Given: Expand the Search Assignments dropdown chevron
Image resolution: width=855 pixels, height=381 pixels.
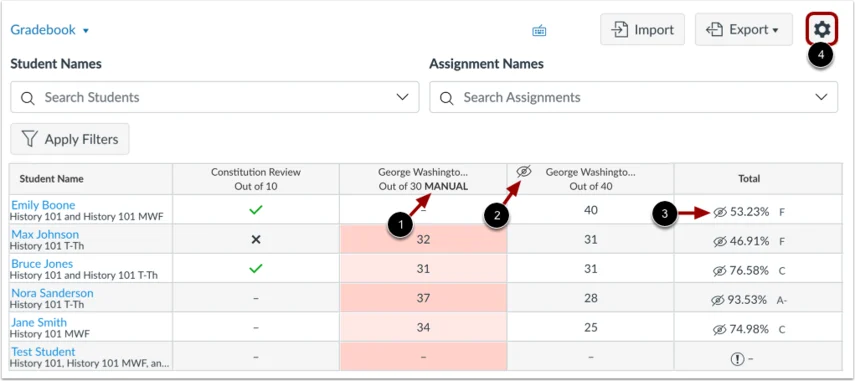Looking at the screenshot, I should click(x=821, y=98).
